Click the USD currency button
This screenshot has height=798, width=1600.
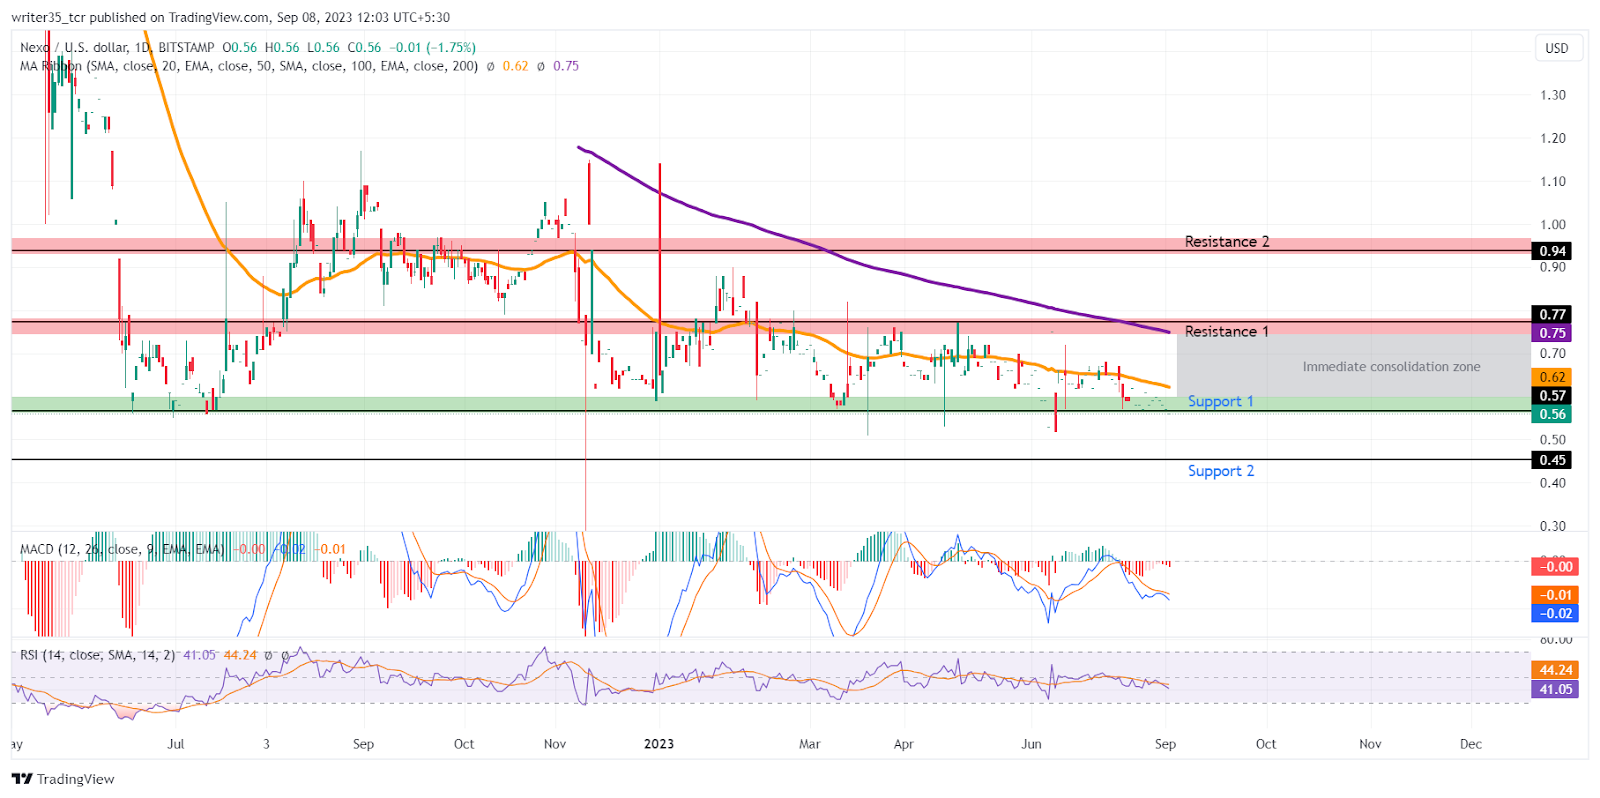(x=1557, y=48)
